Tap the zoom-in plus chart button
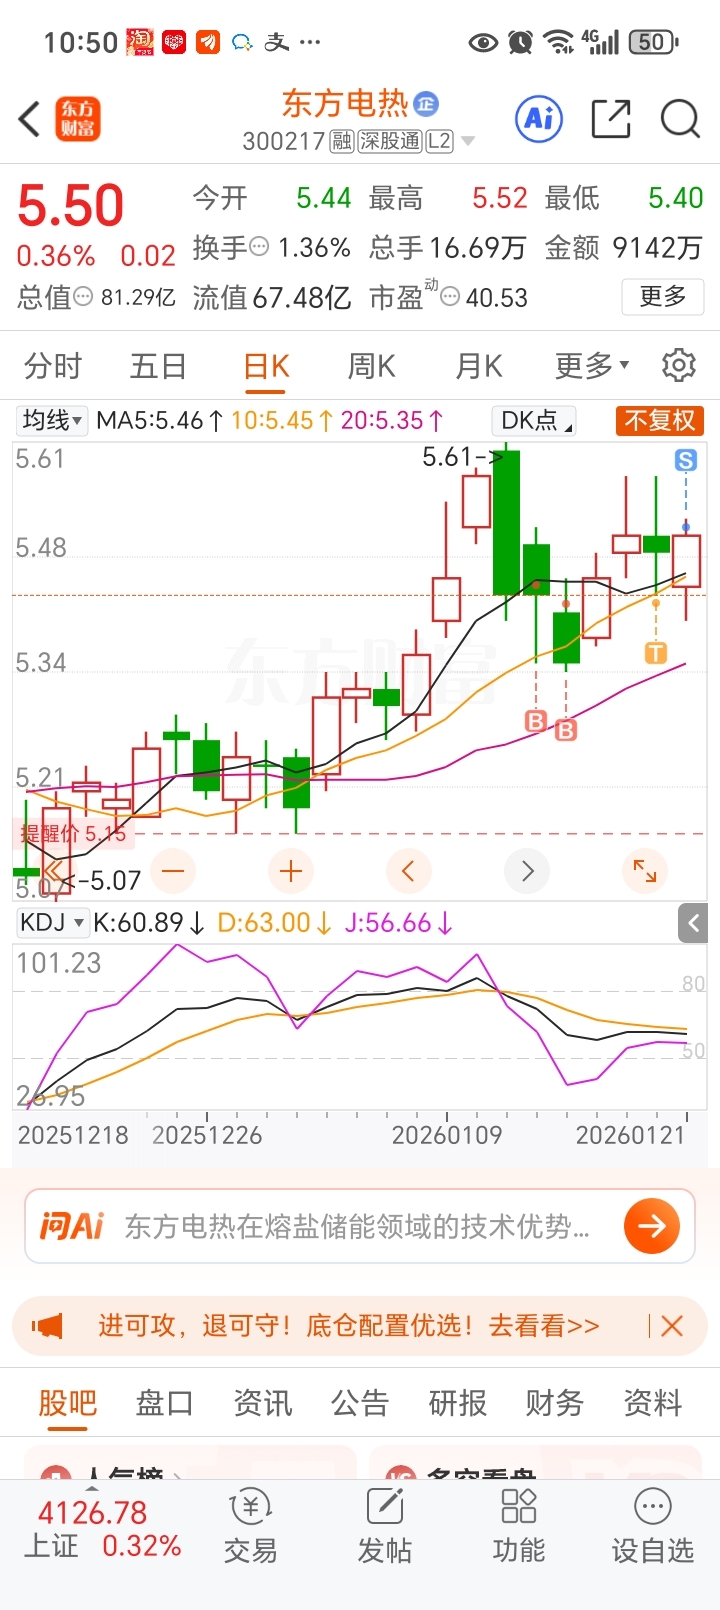Viewport: 720px width, 1610px height. [x=291, y=871]
